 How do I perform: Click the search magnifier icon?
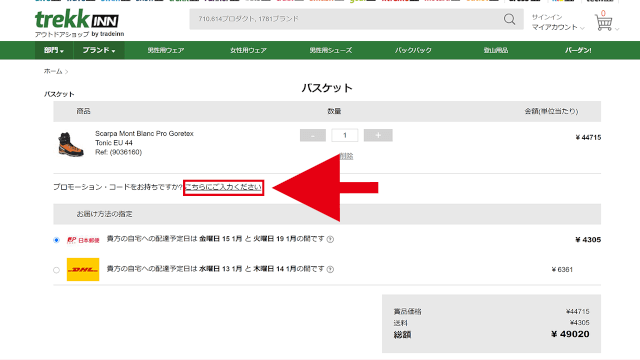509,19
